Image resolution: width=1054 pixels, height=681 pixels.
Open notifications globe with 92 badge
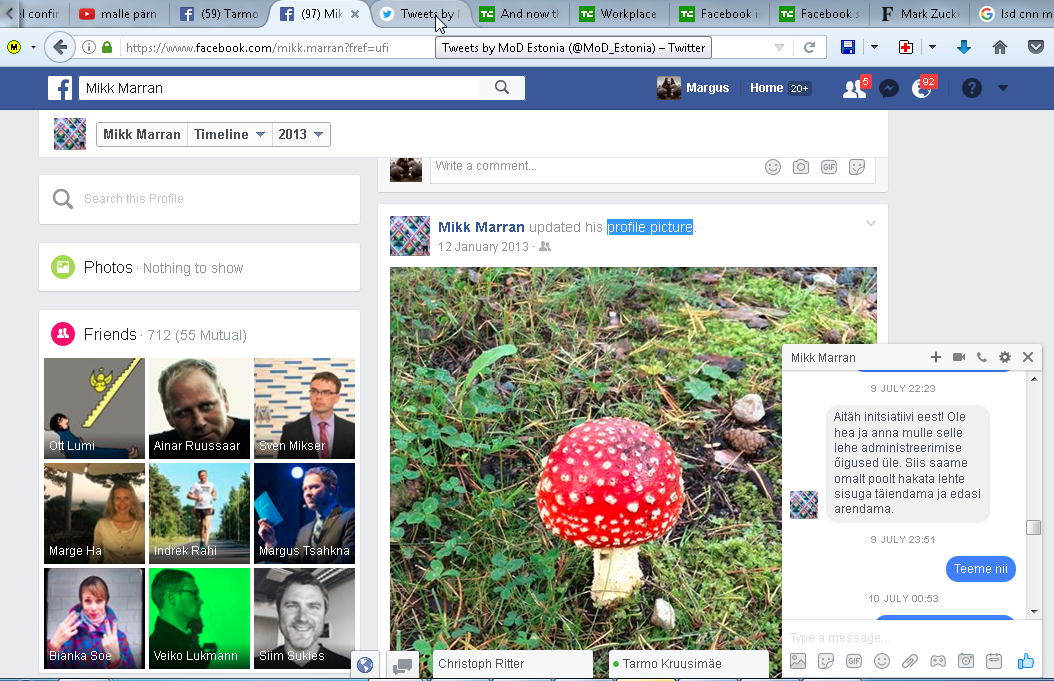tap(922, 88)
